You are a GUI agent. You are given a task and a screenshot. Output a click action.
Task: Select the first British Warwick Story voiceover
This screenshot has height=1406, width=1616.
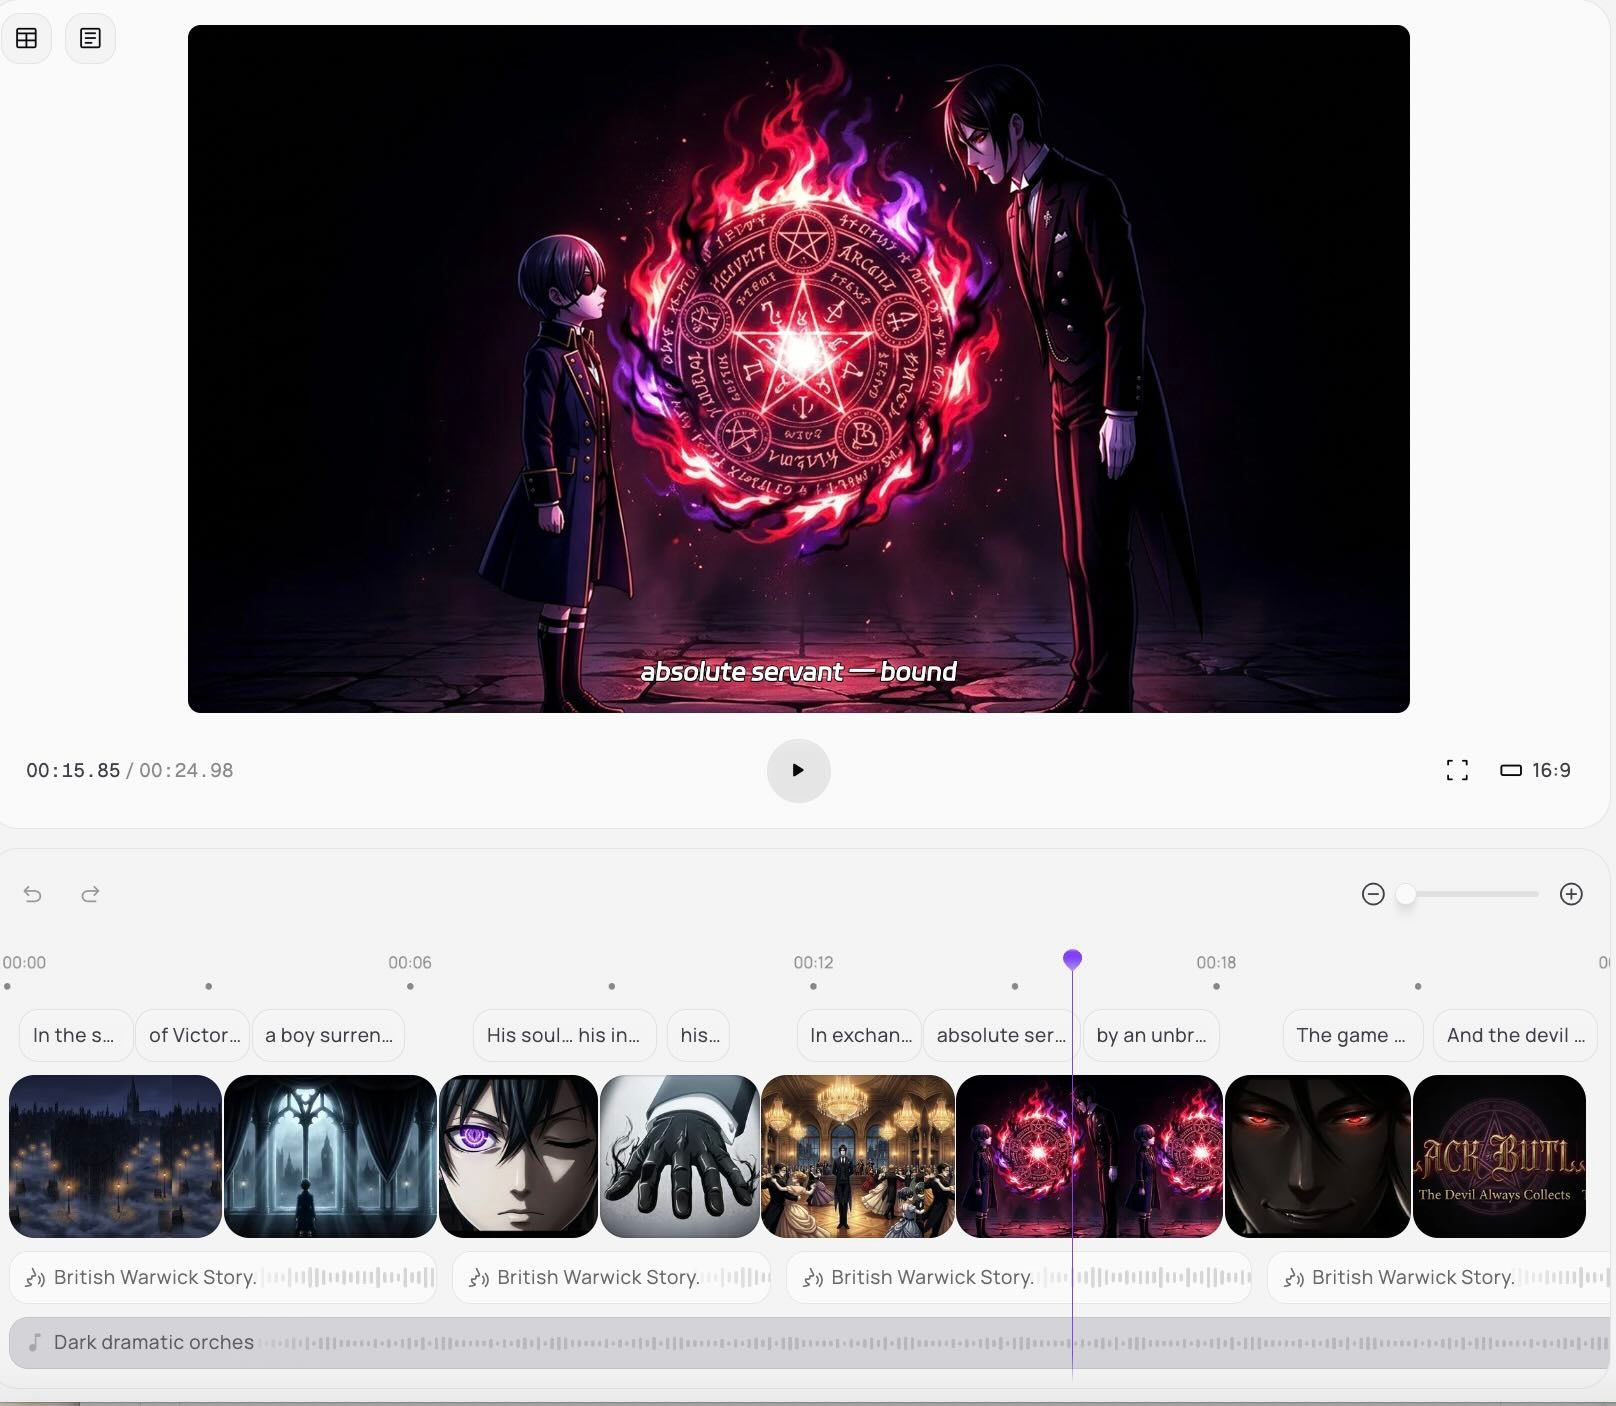click(222, 1277)
